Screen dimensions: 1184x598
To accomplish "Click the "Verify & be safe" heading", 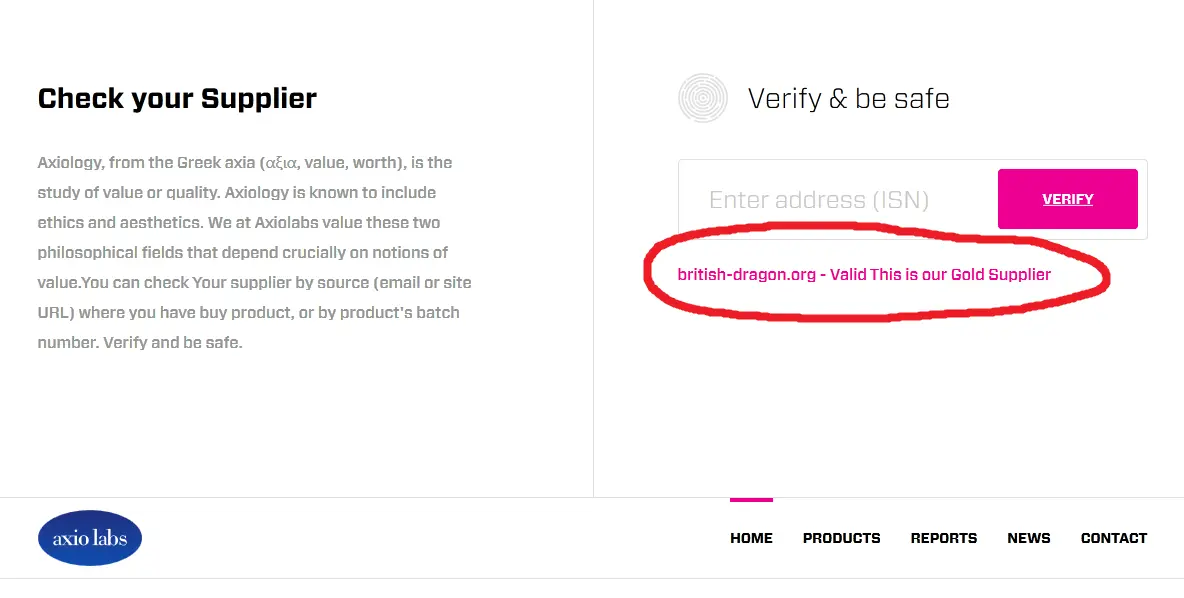I will pos(848,99).
